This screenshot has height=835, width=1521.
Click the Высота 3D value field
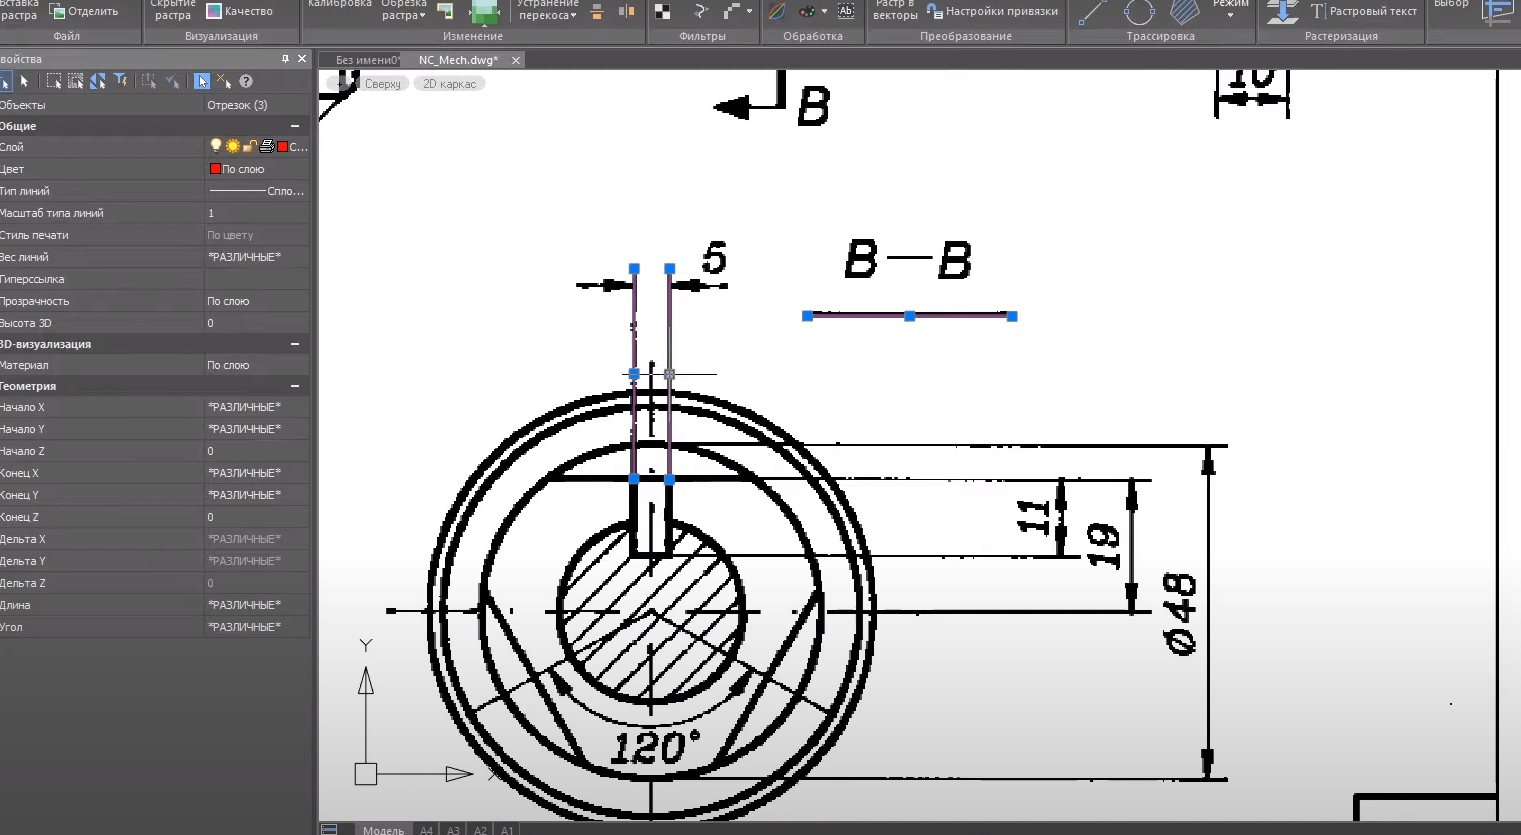(256, 323)
